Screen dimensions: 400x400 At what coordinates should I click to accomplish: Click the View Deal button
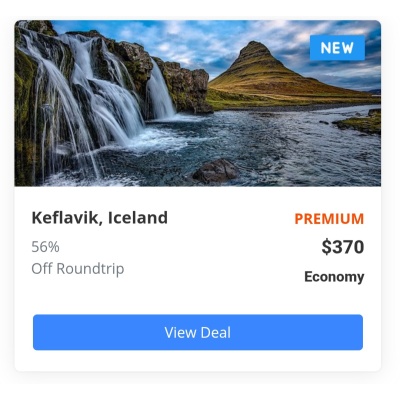click(x=198, y=332)
